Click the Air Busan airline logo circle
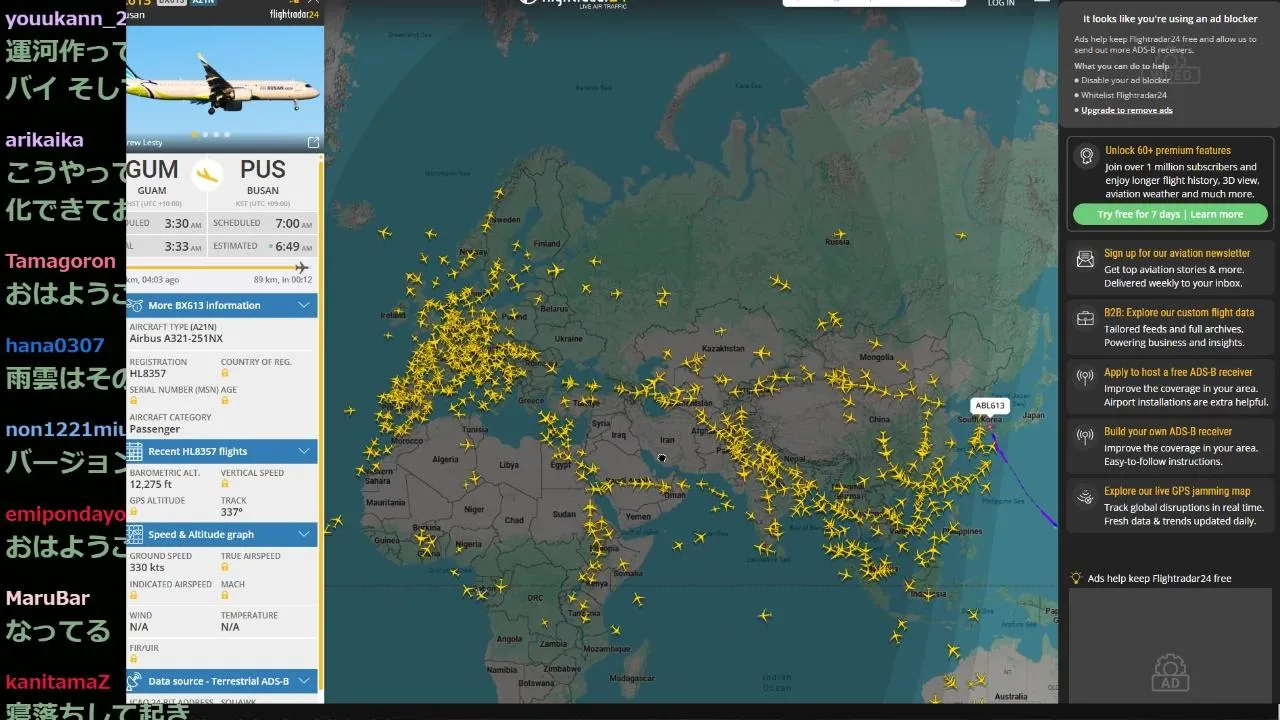The image size is (1280, 720). (207, 175)
